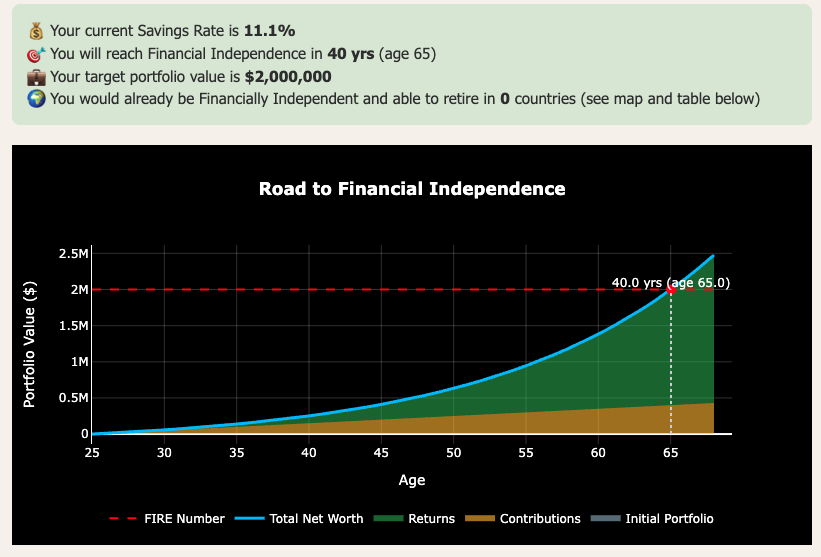The image size is (821, 557).
Task: Click the 1M y-axis tick label
Action: [80, 362]
